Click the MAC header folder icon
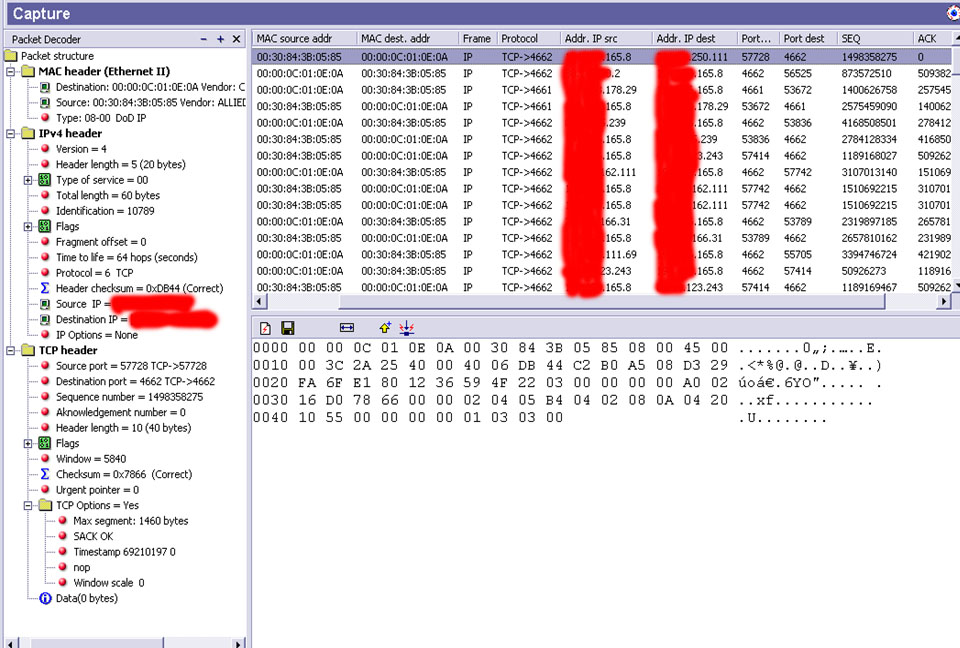 [27, 72]
